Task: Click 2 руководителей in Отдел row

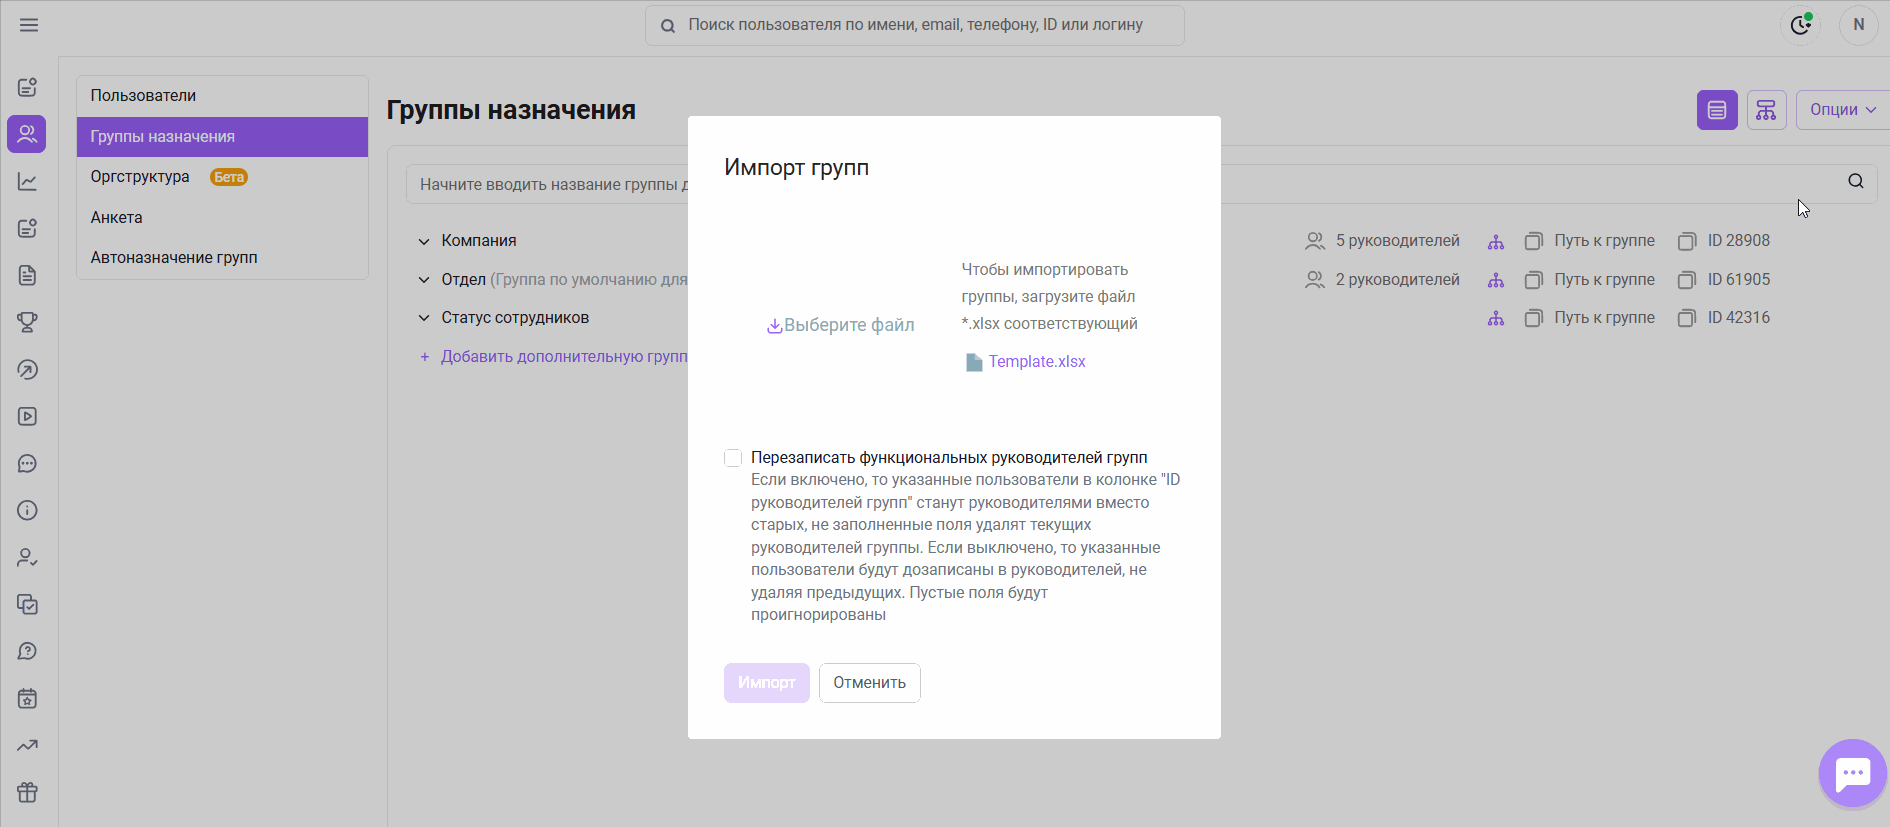Action: (x=1397, y=280)
